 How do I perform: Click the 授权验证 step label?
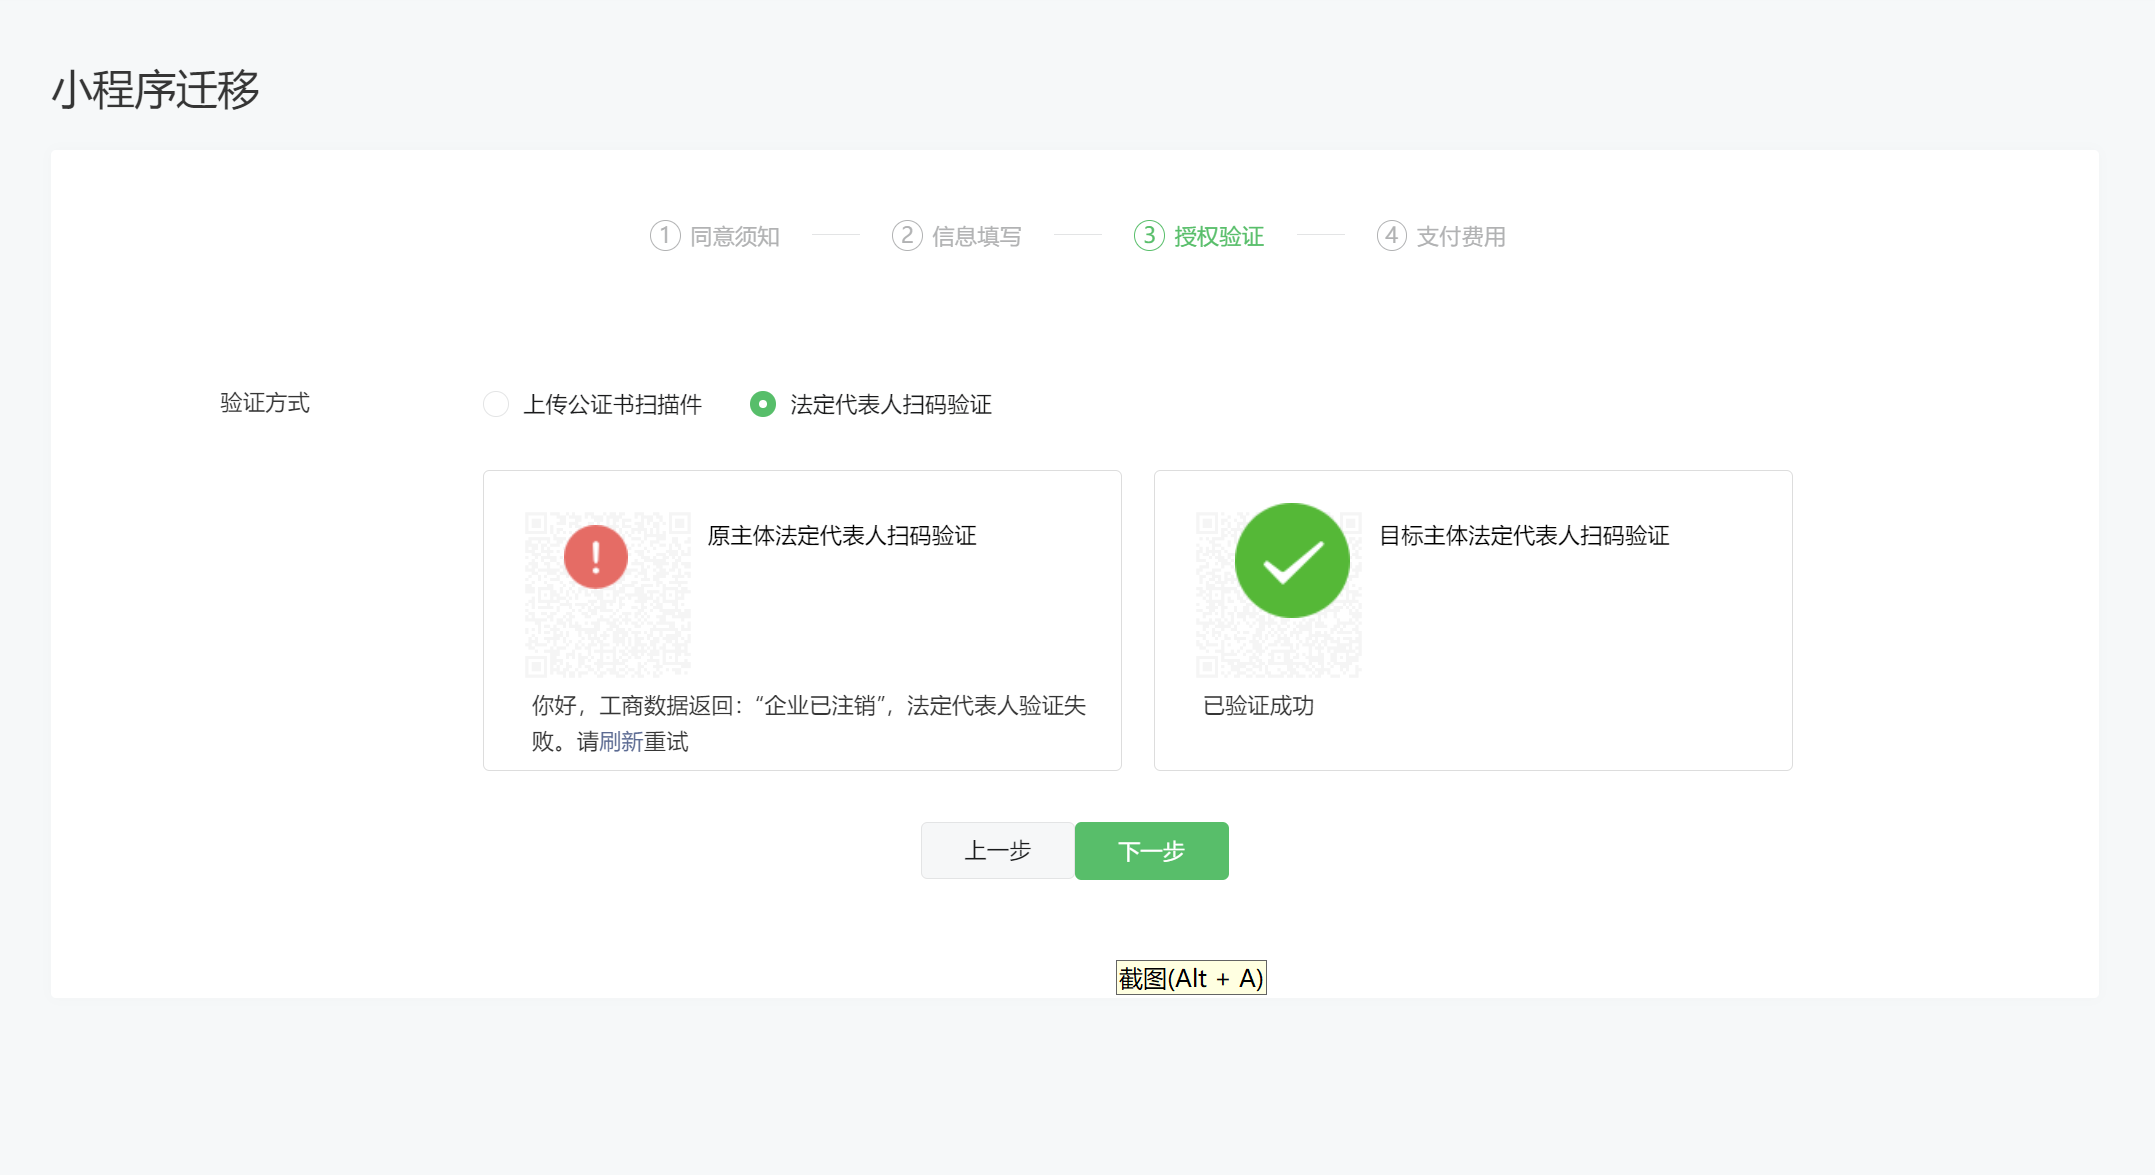tap(1219, 237)
